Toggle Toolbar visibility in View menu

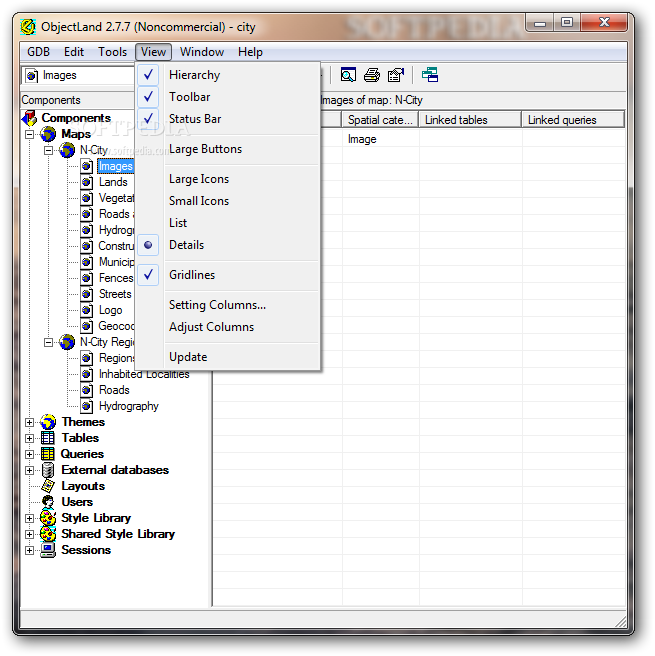tap(228, 97)
